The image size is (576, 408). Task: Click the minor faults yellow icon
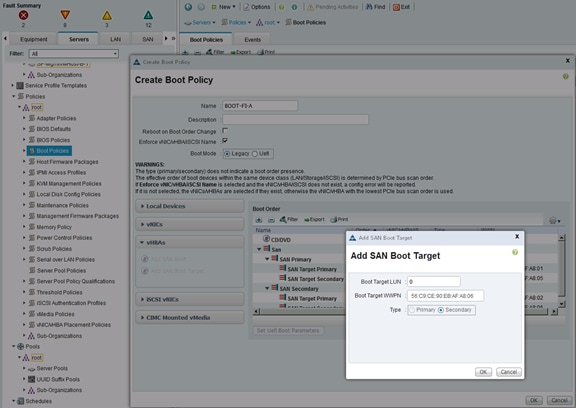(x=107, y=15)
